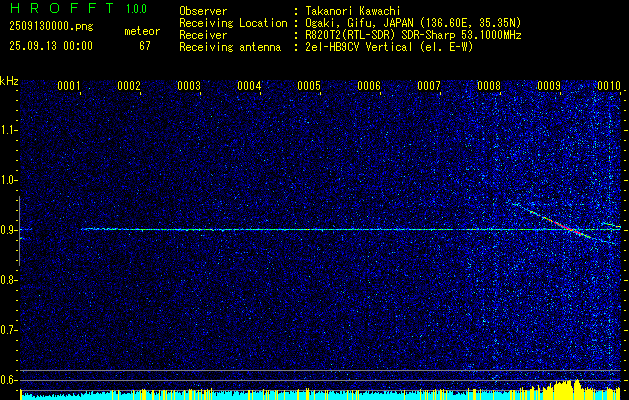
Task: Click the kHz axis unit label
Action: [x=9, y=81]
